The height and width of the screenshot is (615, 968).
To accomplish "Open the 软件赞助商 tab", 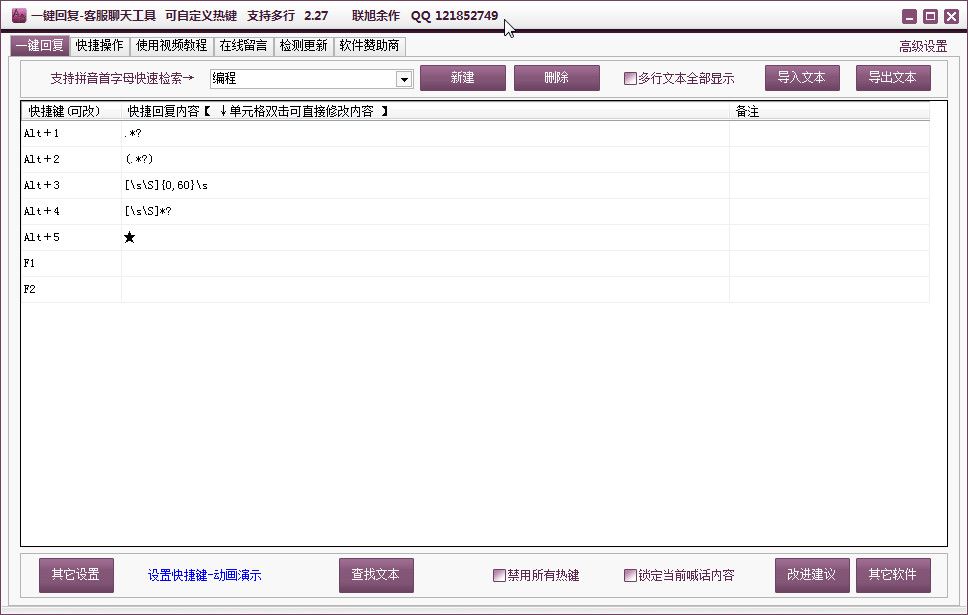I will point(369,46).
